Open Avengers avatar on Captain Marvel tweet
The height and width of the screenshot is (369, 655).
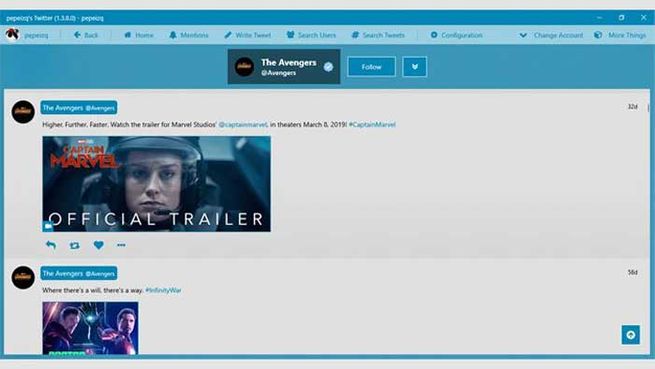(x=23, y=112)
